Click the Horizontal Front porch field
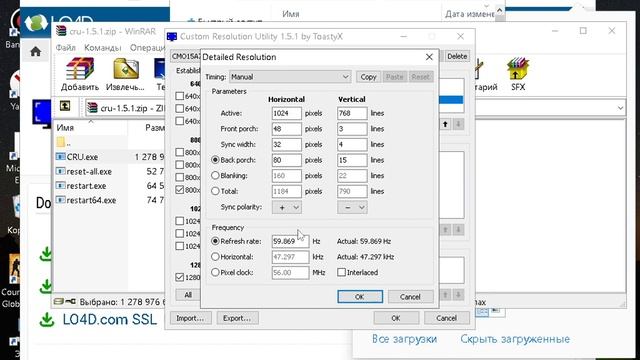Image resolution: width=640 pixels, height=360 pixels. coord(287,129)
